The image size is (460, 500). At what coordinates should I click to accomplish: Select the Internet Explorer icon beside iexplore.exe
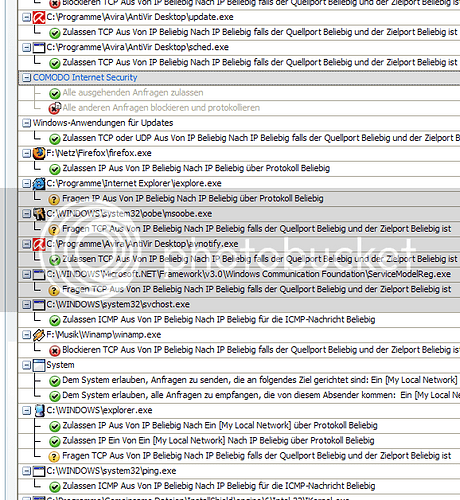(39, 184)
